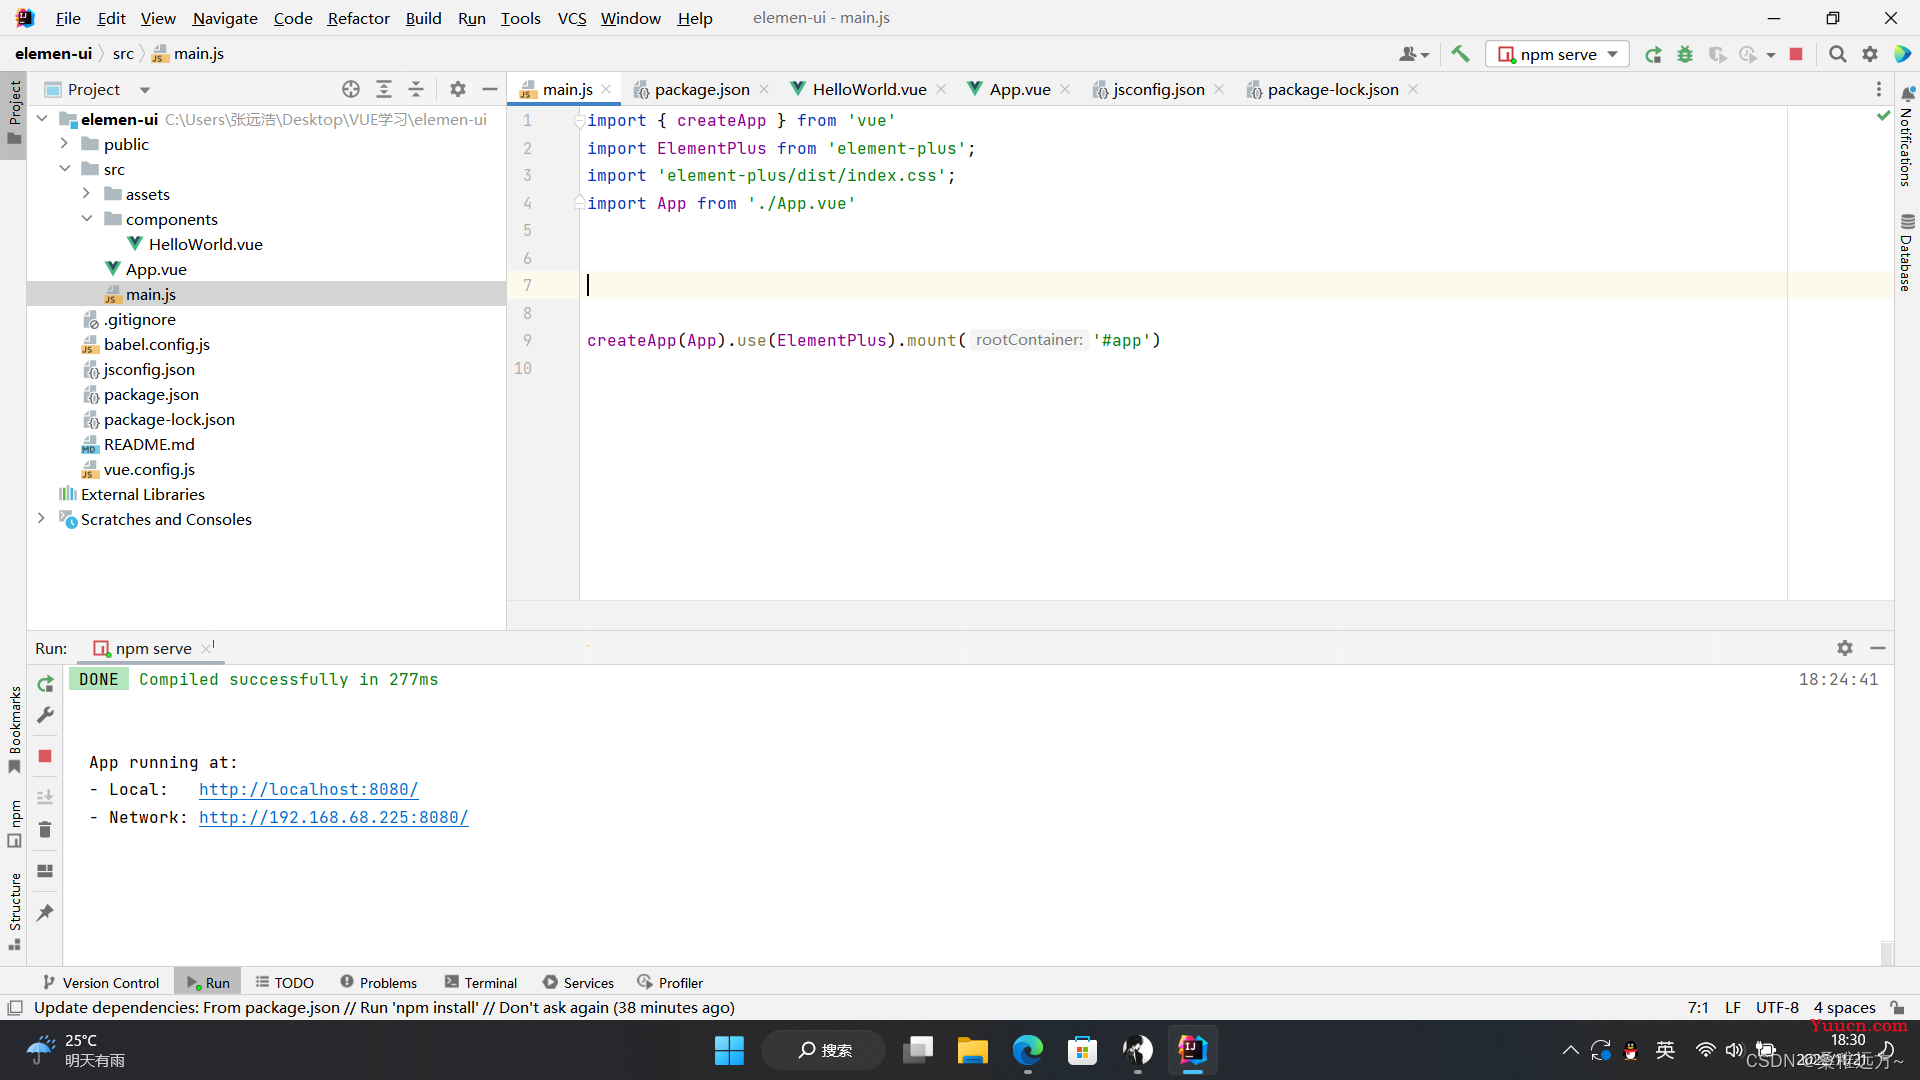Clear console with trash icon
This screenshot has width=1920, height=1080.
tap(45, 829)
